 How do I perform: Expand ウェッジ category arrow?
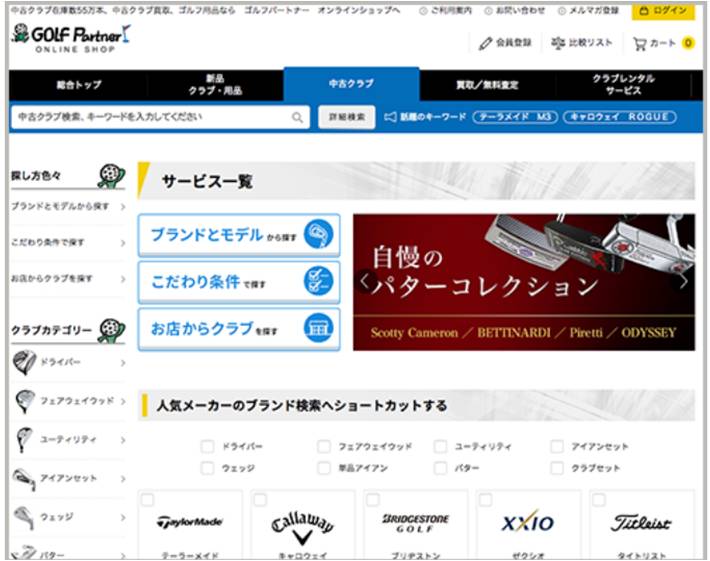click(123, 518)
